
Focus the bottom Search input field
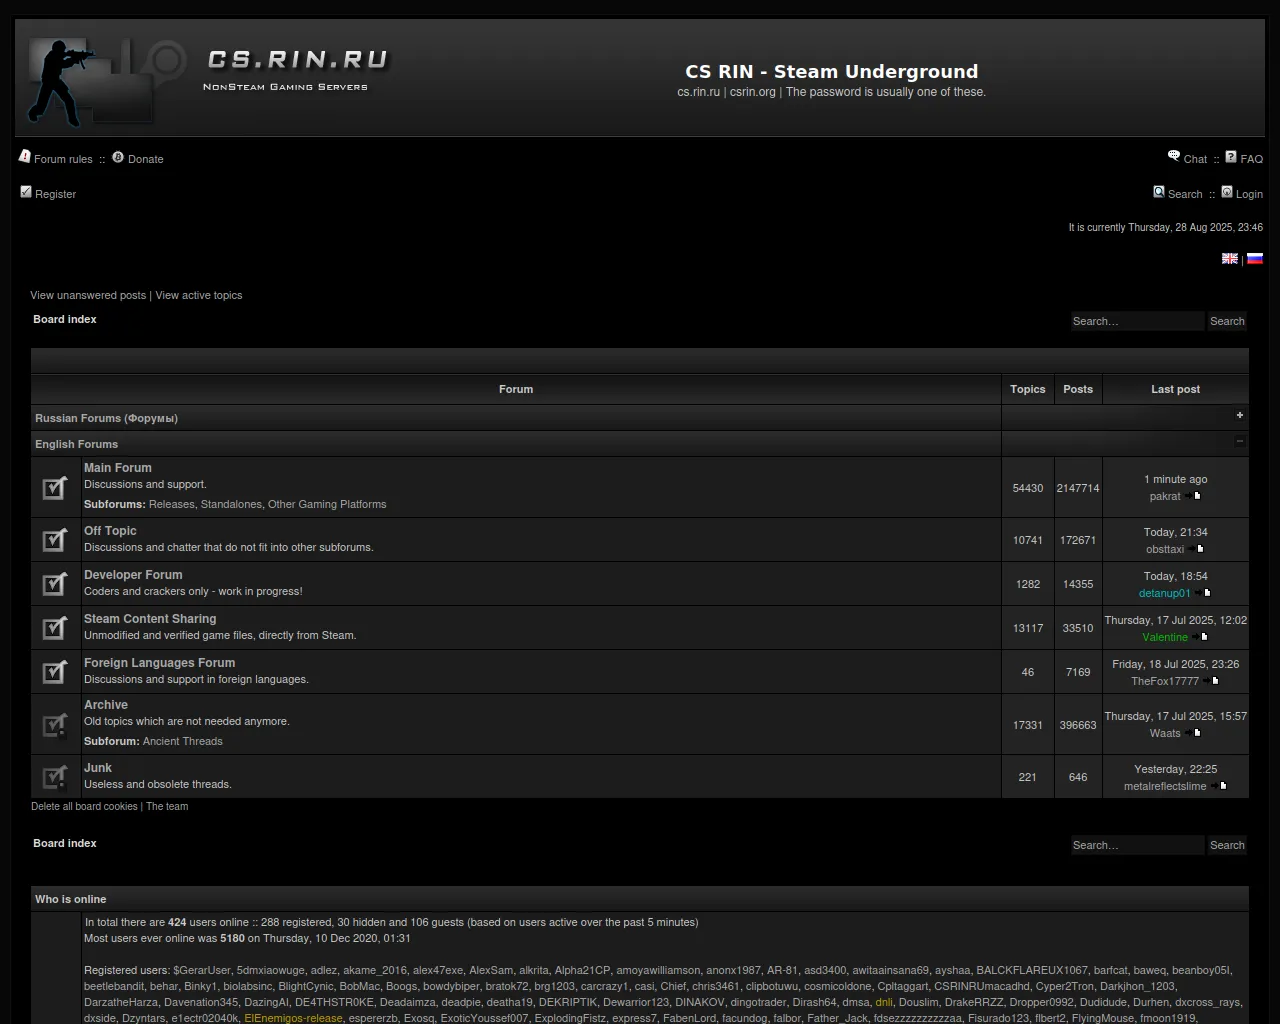[1137, 845]
